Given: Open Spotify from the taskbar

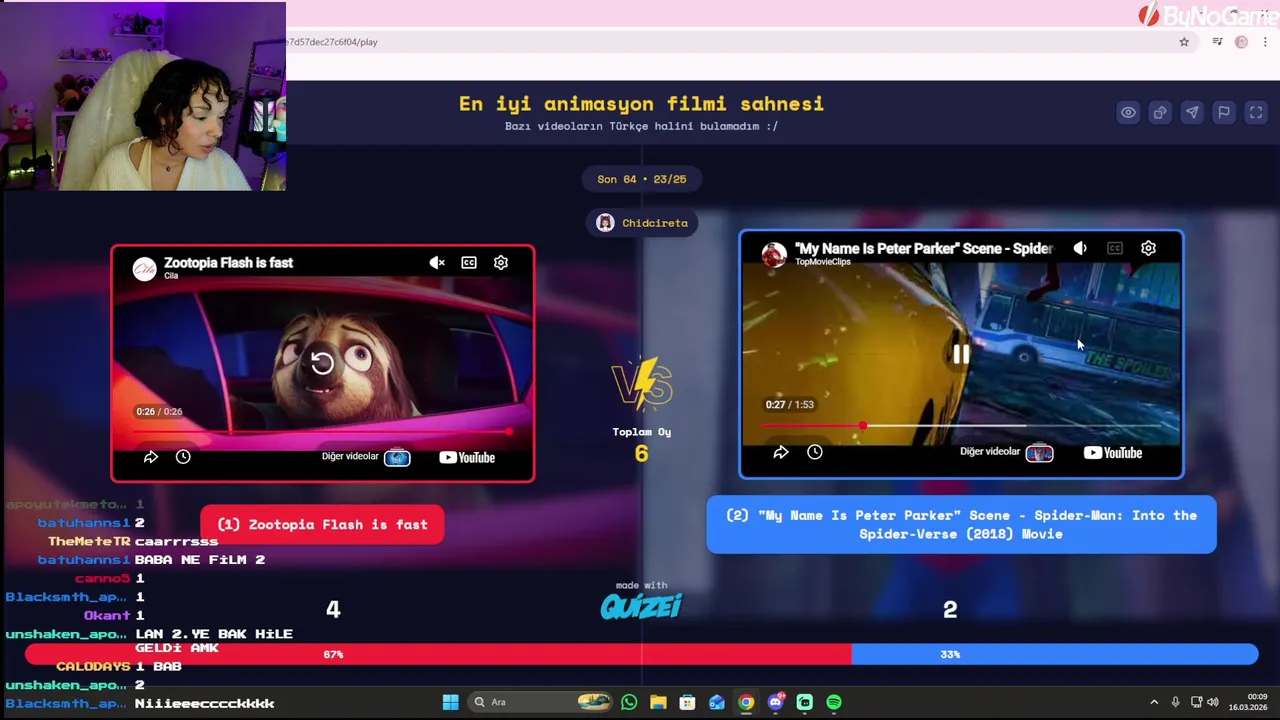Looking at the screenshot, I should [x=834, y=702].
